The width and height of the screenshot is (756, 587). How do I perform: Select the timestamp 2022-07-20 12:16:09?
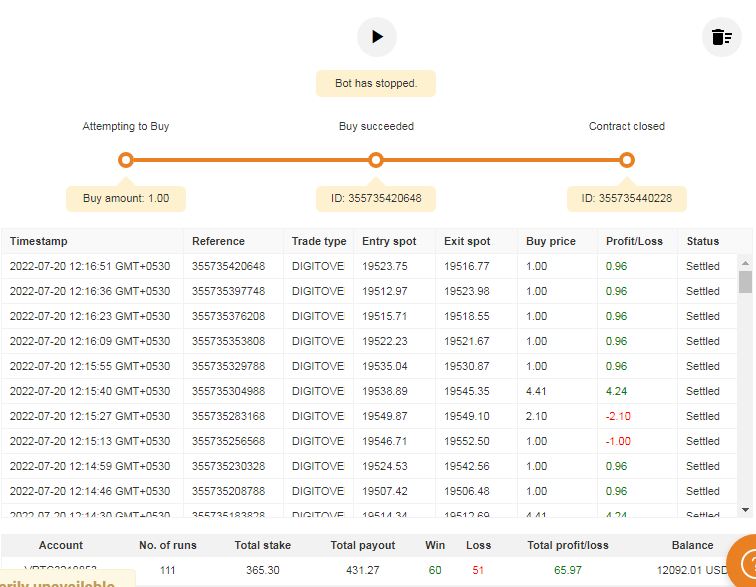pos(90,341)
